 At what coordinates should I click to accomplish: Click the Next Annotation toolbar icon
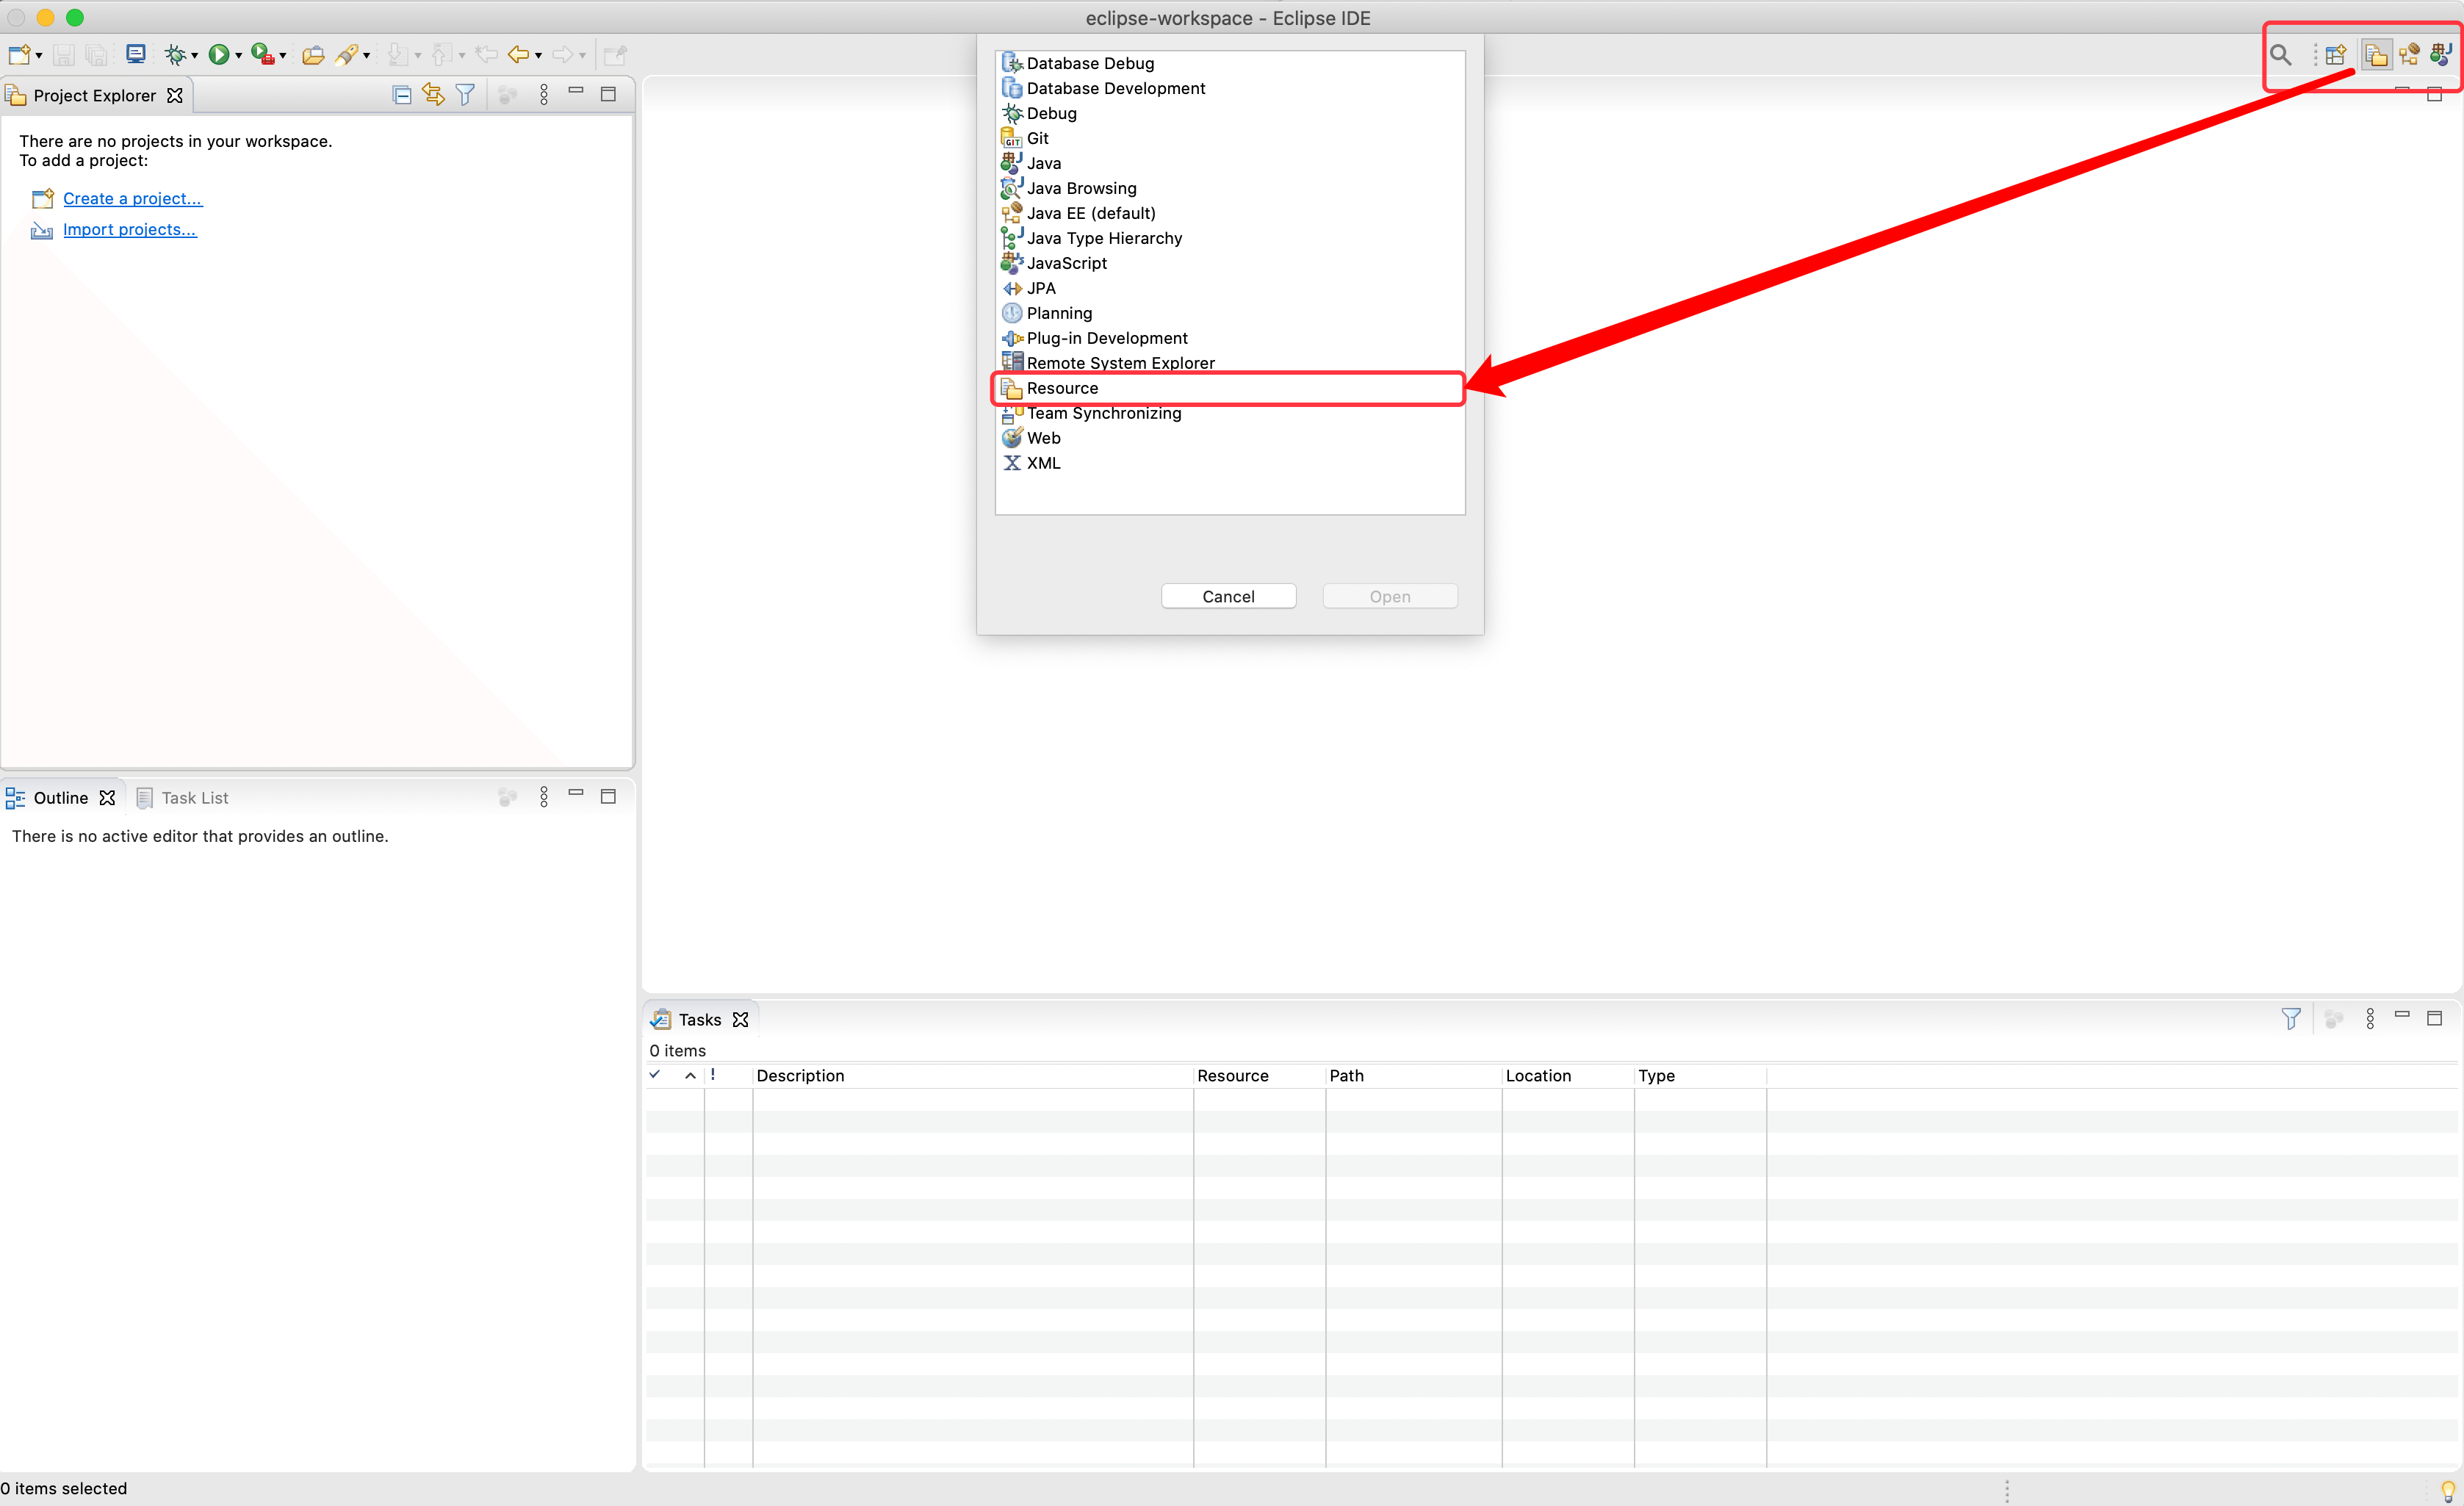coord(397,55)
